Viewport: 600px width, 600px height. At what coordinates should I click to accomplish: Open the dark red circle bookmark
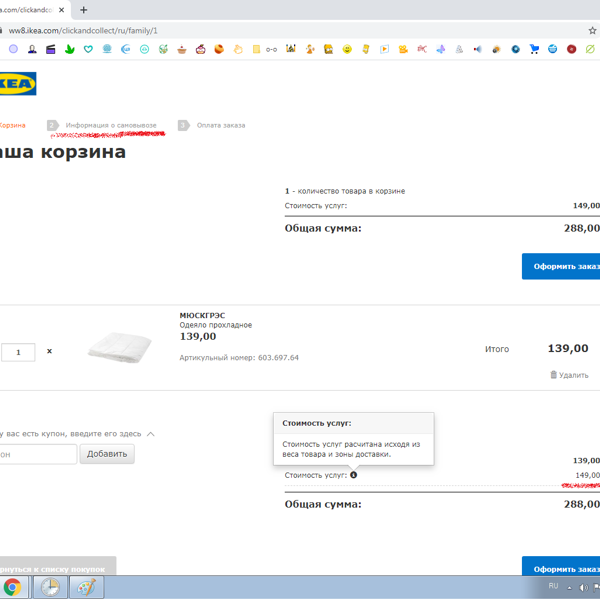572,49
